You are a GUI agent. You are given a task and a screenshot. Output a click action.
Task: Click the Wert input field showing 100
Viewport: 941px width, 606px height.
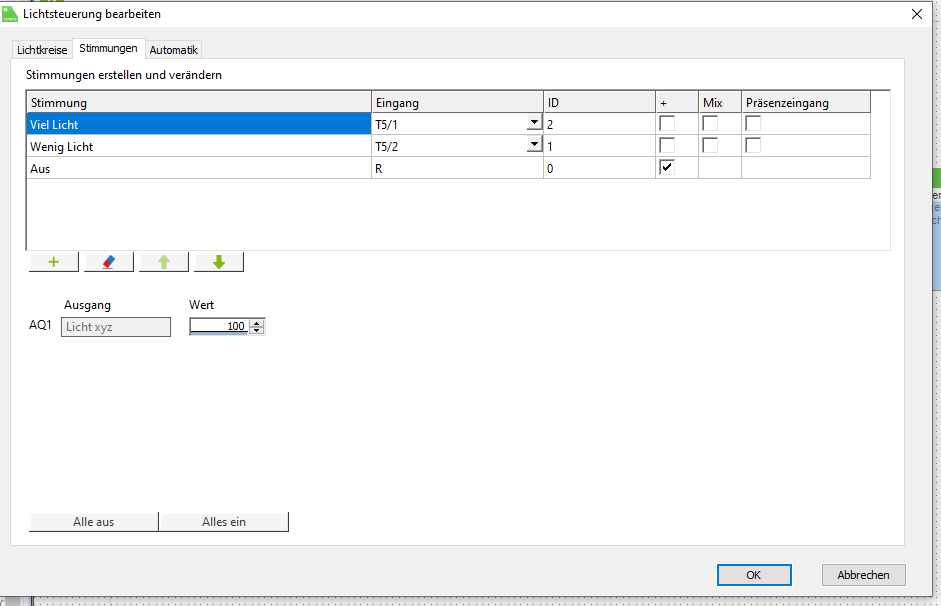[219, 327]
